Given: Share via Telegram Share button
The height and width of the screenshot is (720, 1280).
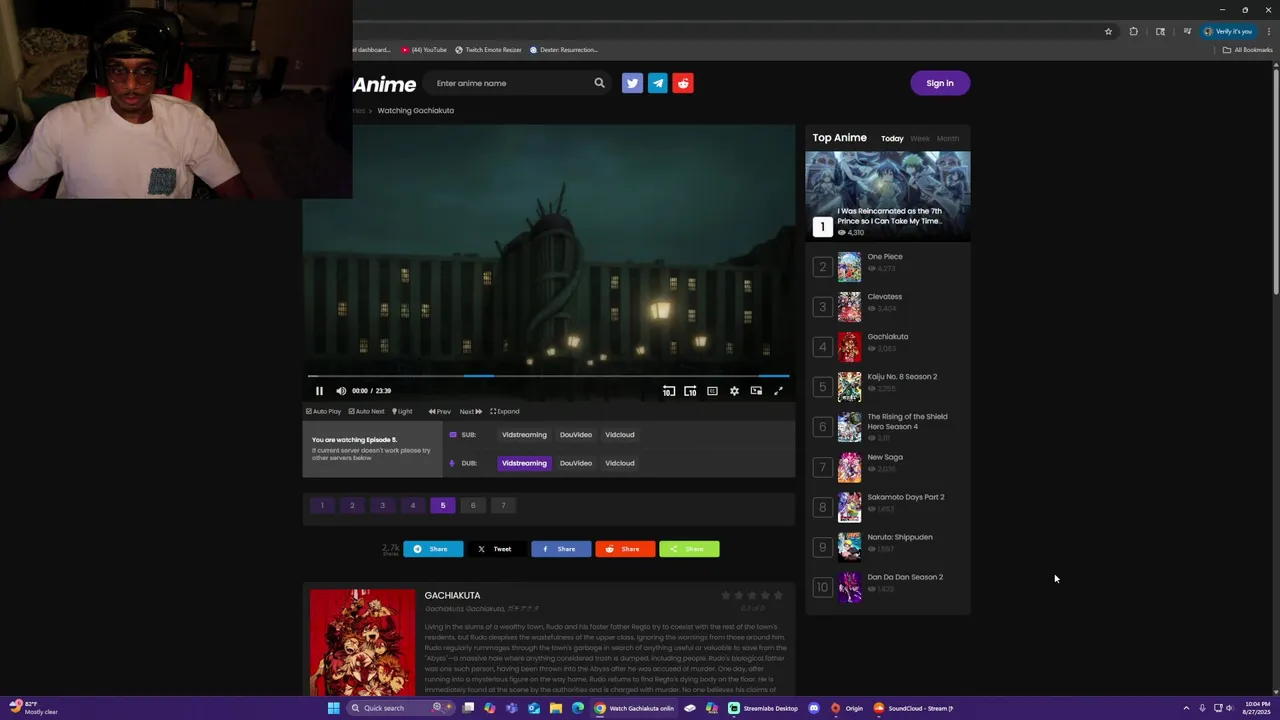Looking at the screenshot, I should (433, 549).
